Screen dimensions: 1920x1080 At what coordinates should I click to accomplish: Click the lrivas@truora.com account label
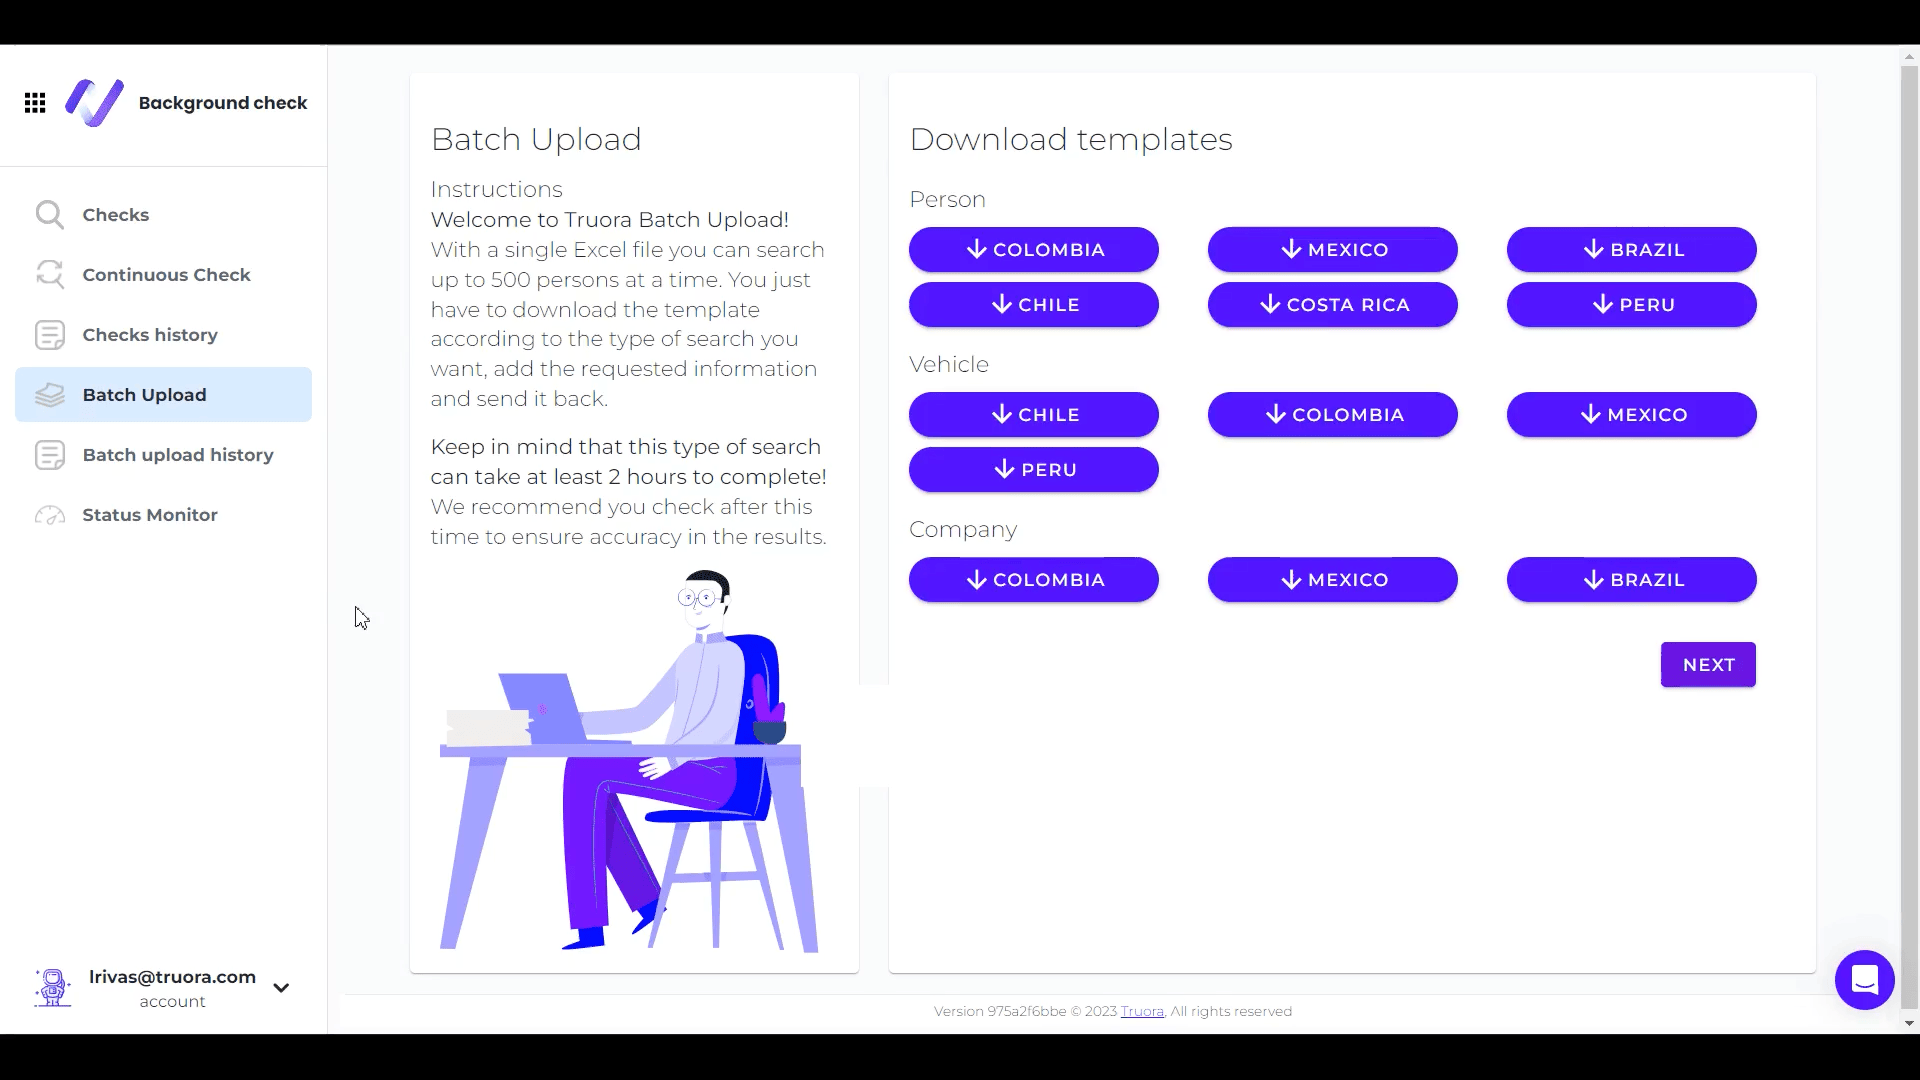point(173,986)
